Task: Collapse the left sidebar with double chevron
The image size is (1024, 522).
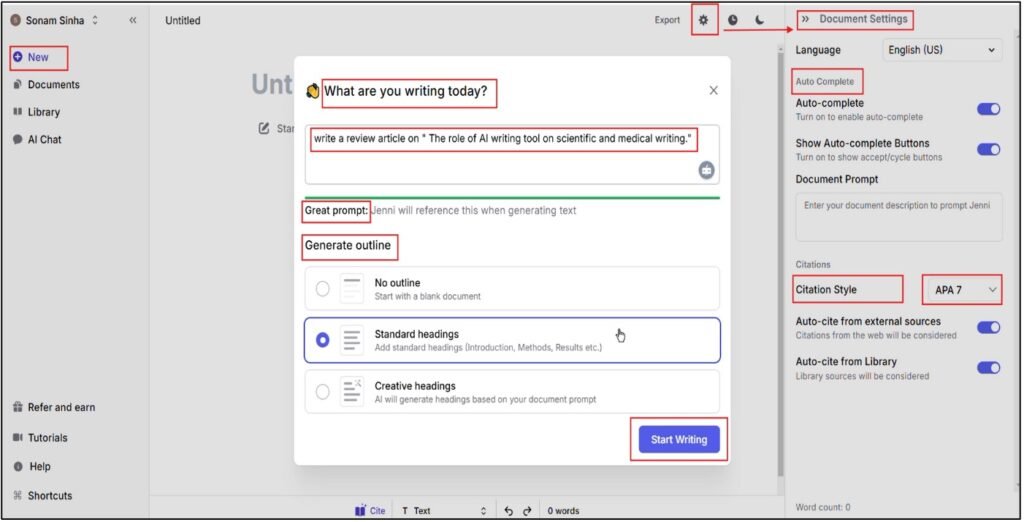Action: click(133, 20)
